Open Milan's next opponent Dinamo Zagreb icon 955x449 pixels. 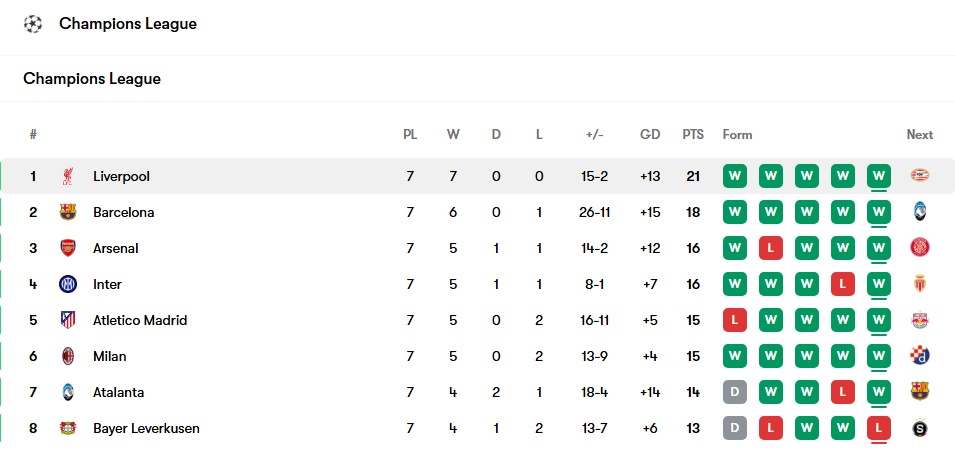[x=920, y=356]
